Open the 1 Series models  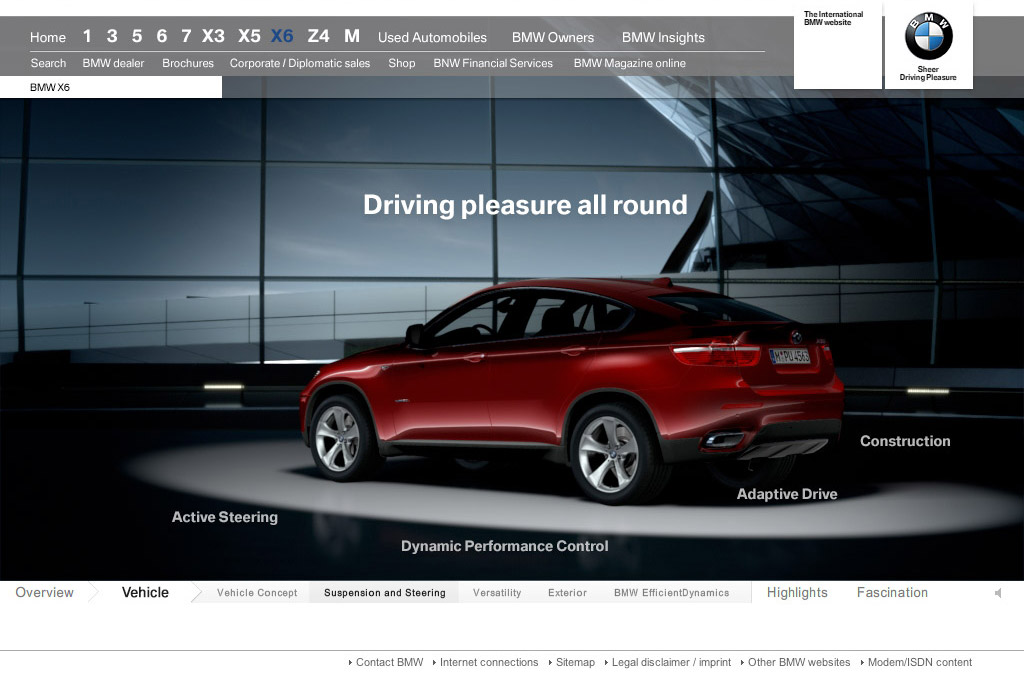coord(87,36)
